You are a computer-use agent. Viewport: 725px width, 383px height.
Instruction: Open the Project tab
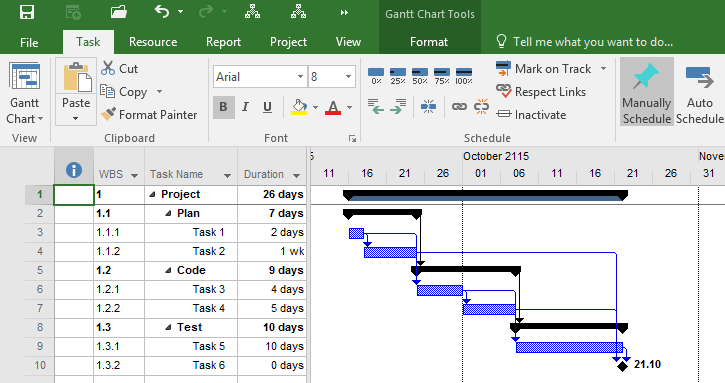[288, 42]
